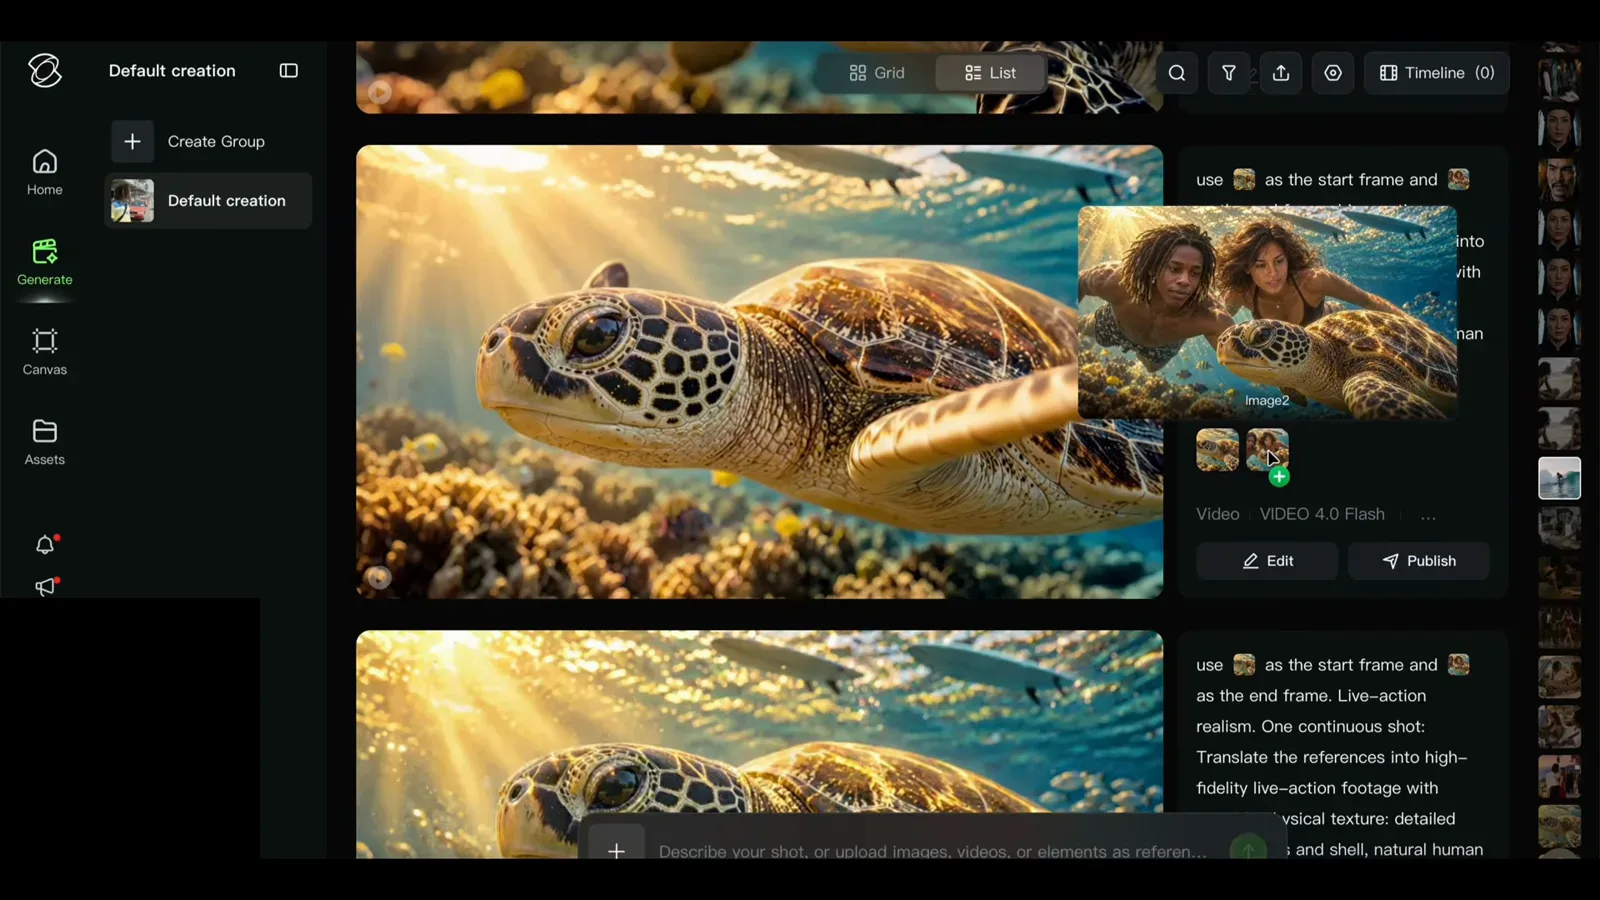Click inline end frame thumbnail in lower prompt
The image size is (1600, 900).
[1459, 665]
